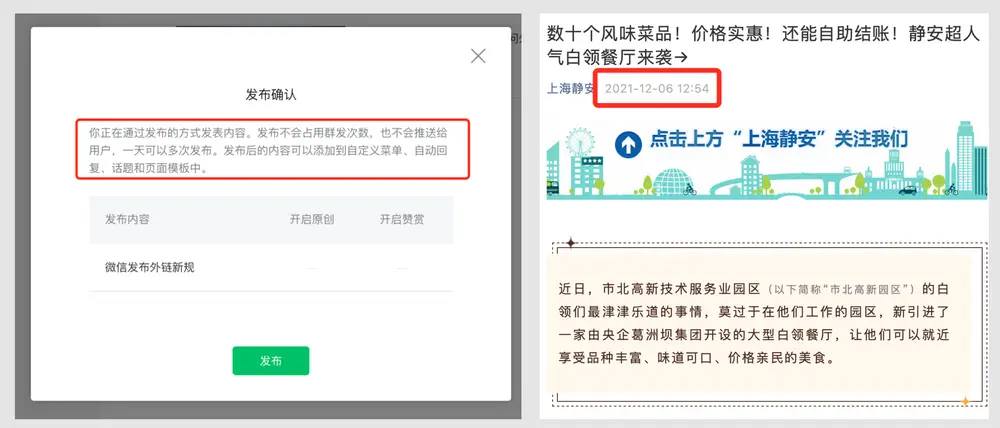
Task: Click the green 发布 button
Action: pos(271,361)
